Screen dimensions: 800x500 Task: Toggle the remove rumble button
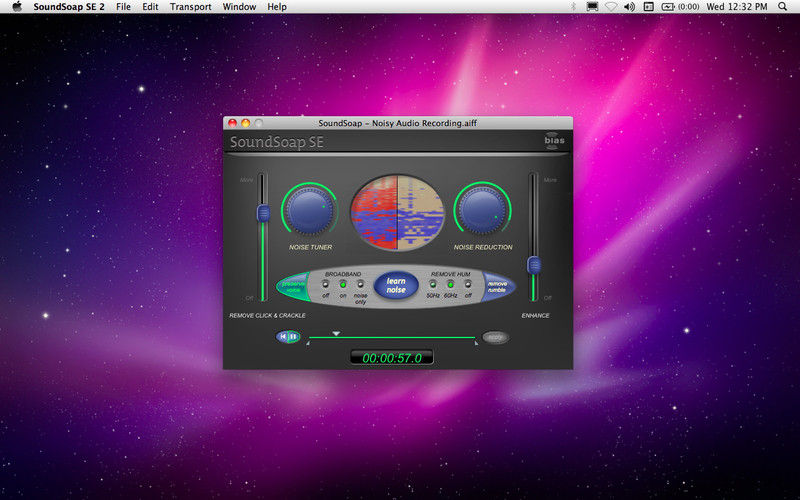coord(498,287)
